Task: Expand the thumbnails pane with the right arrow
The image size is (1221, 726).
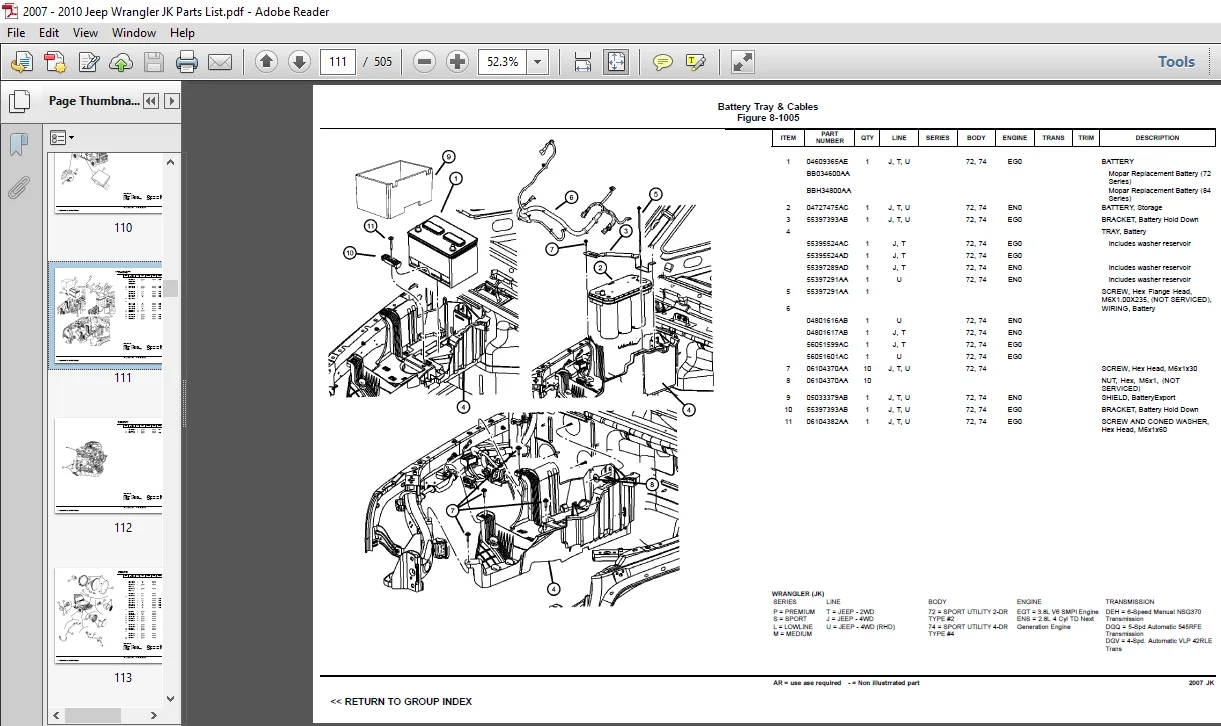Action: click(172, 101)
